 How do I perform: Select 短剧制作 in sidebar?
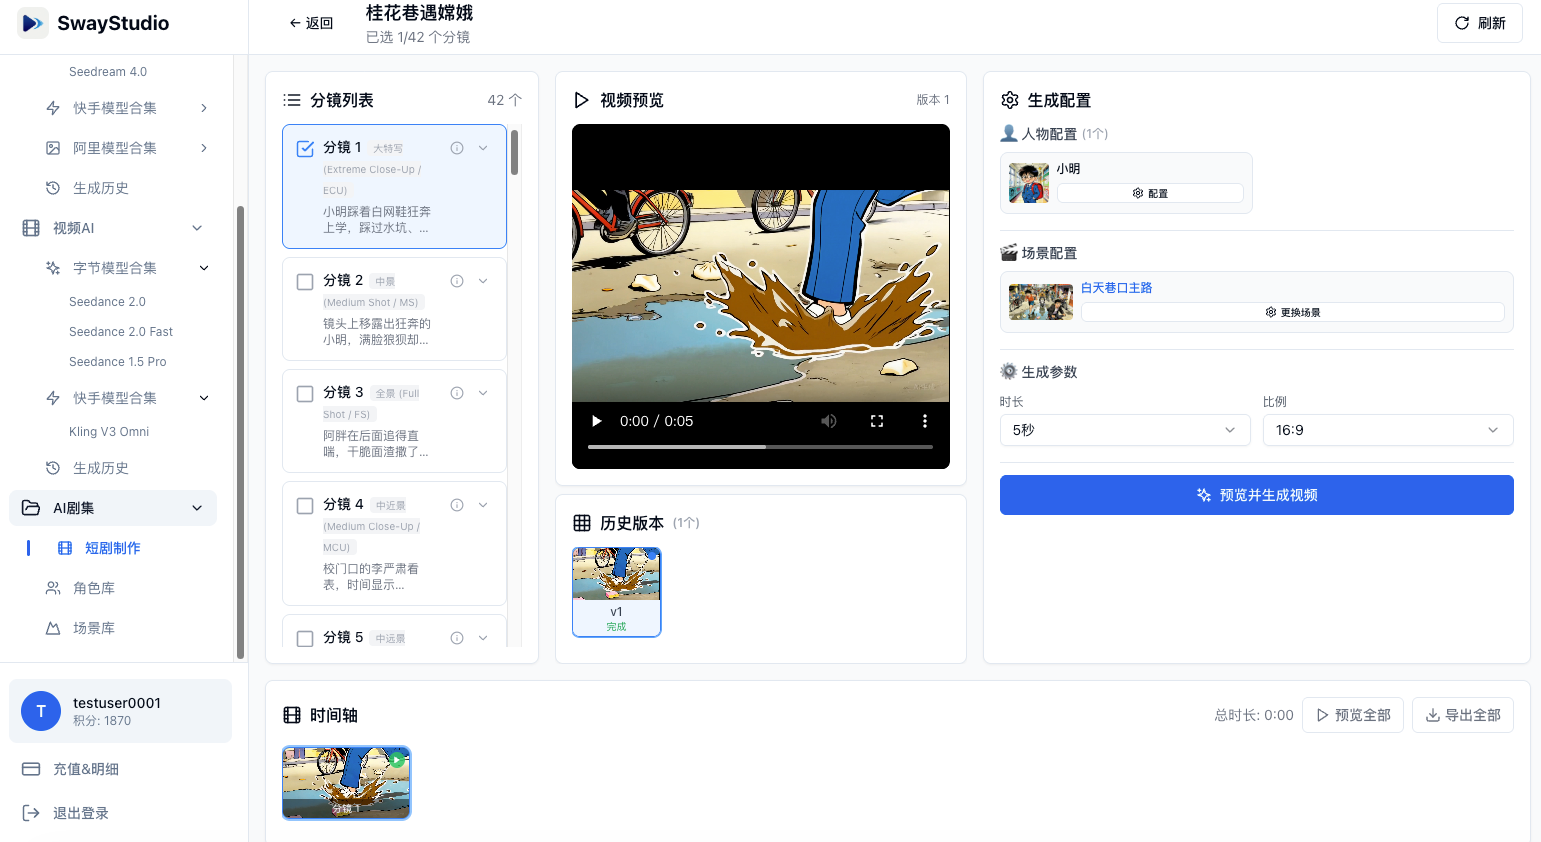[x=112, y=548]
